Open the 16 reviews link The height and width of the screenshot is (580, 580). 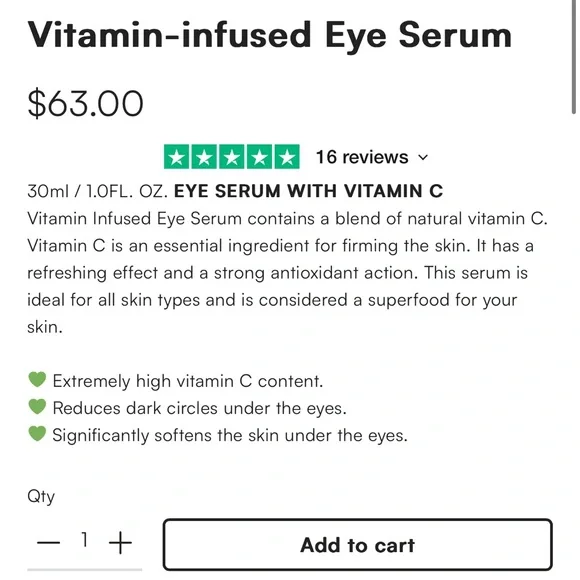coord(362,157)
